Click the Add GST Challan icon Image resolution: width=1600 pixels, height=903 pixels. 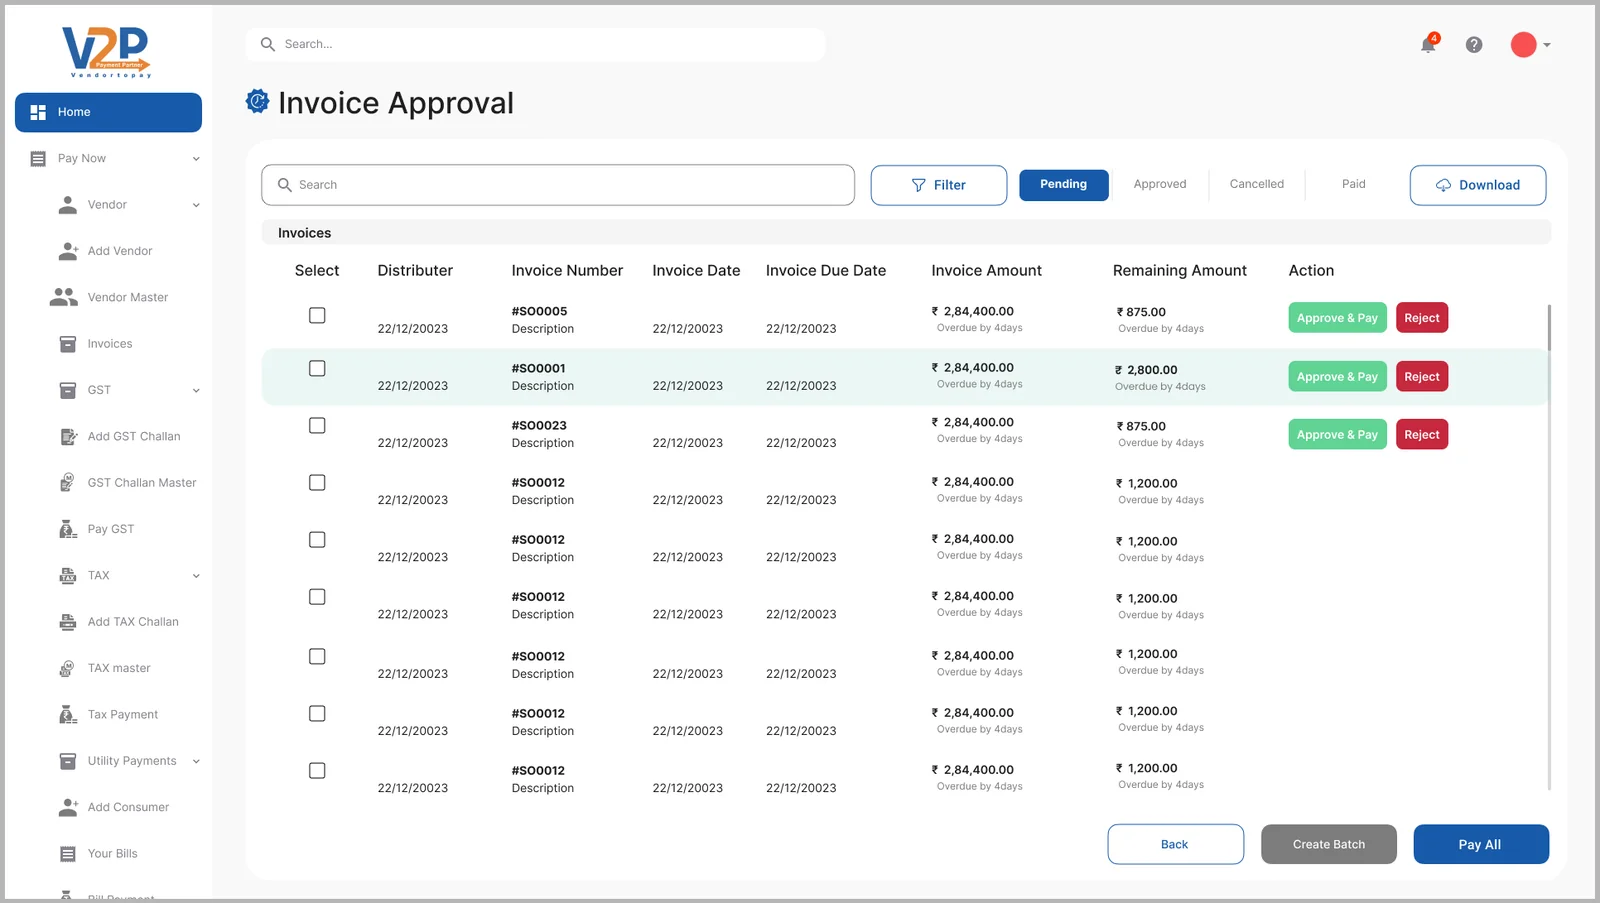coord(68,436)
